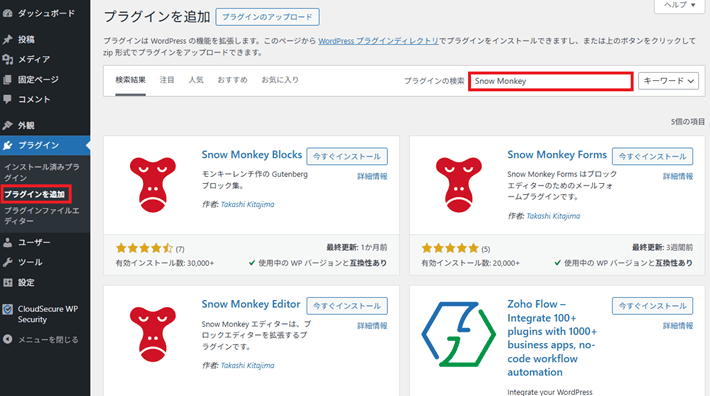Open the ツール menu label
This screenshot has height=396, width=710.
coord(30,262)
